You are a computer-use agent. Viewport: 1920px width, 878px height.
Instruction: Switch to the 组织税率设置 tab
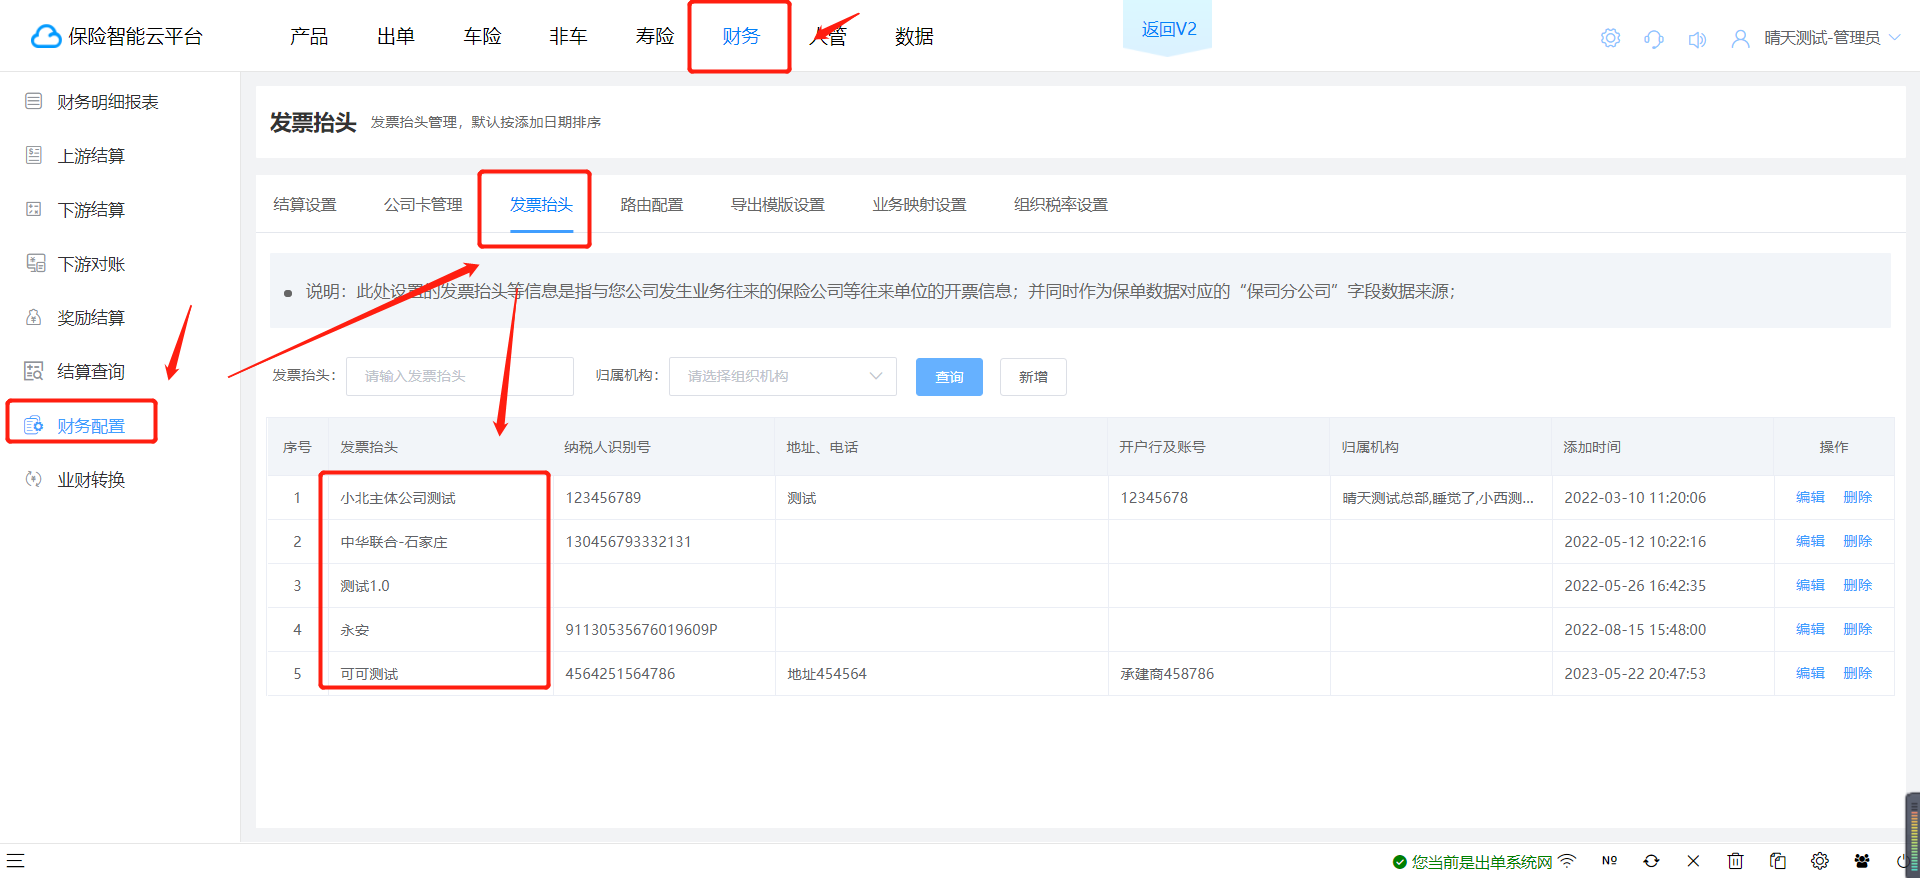1061,205
